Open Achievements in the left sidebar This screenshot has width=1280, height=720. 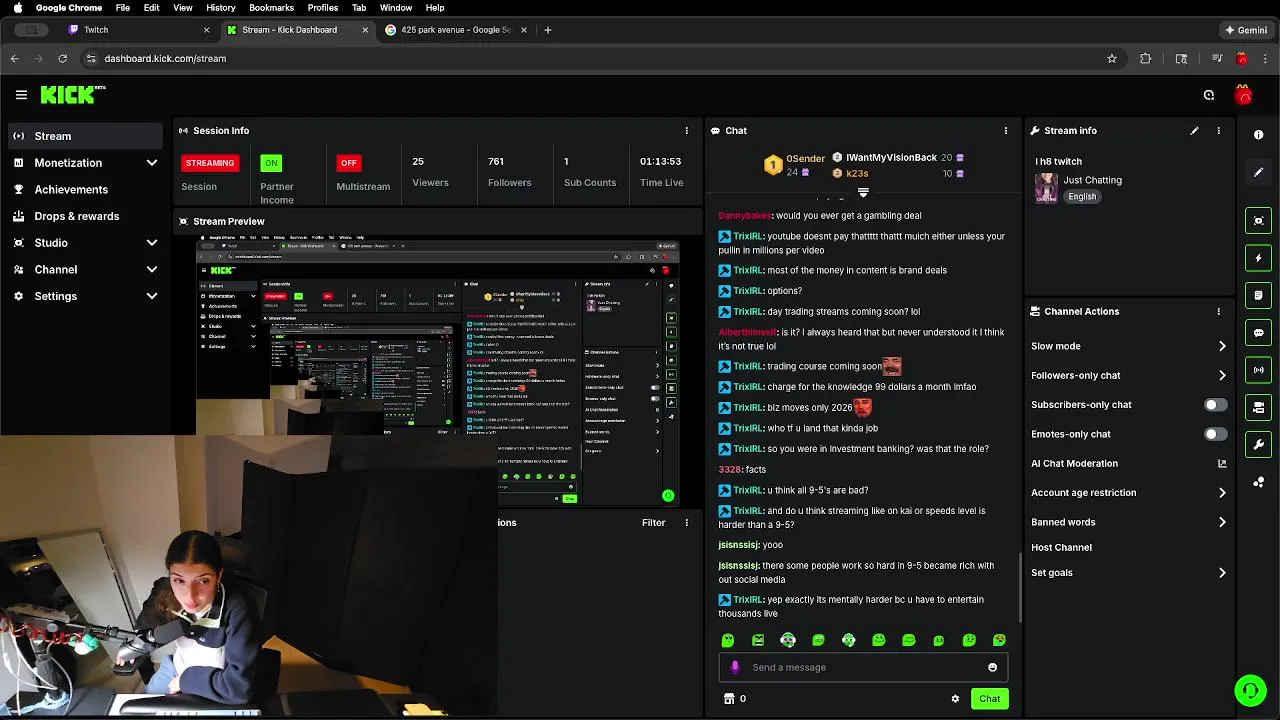[x=84, y=189]
